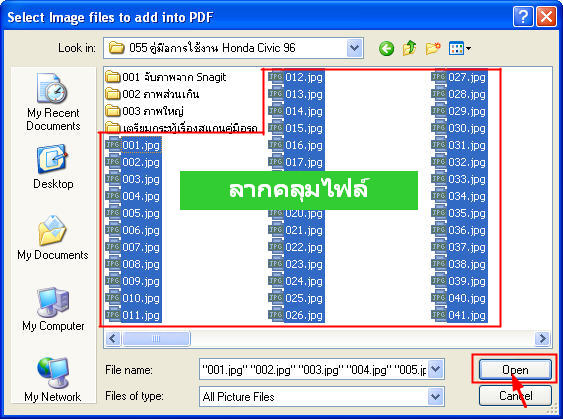Select file 005.jpg

pyautogui.click(x=133, y=213)
